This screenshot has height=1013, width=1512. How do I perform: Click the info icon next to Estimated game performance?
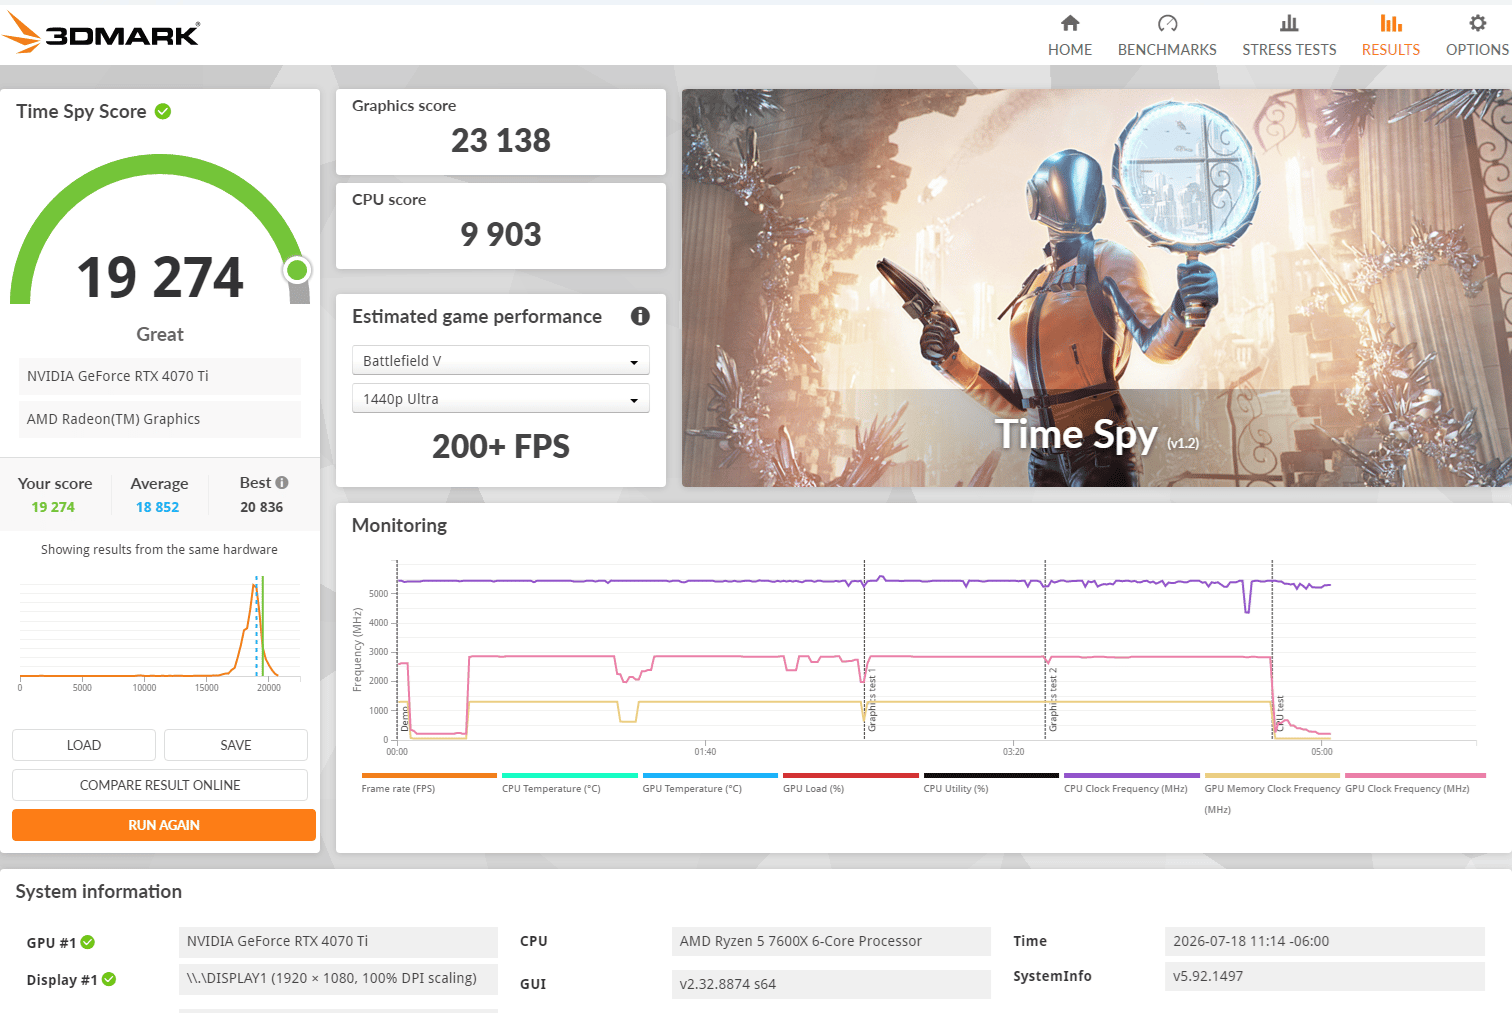tap(640, 316)
